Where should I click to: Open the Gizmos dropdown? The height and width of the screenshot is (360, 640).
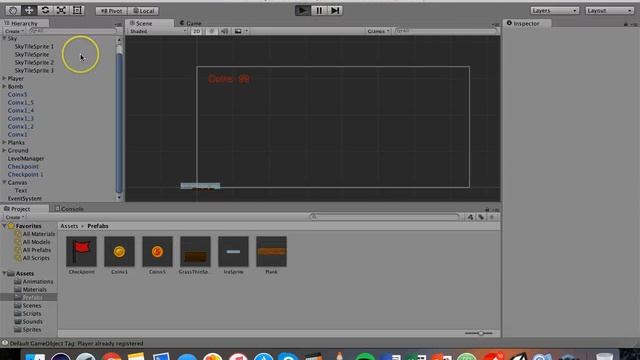pos(378,31)
